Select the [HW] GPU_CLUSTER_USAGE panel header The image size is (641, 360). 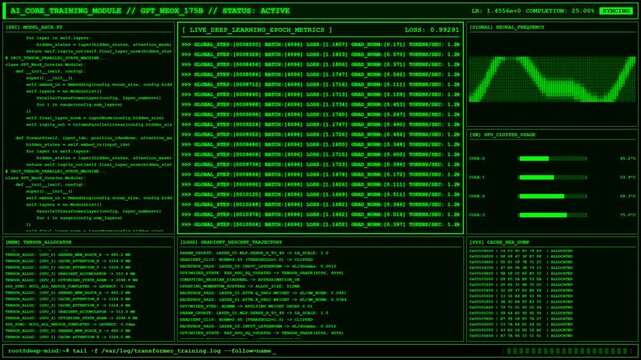pos(502,135)
